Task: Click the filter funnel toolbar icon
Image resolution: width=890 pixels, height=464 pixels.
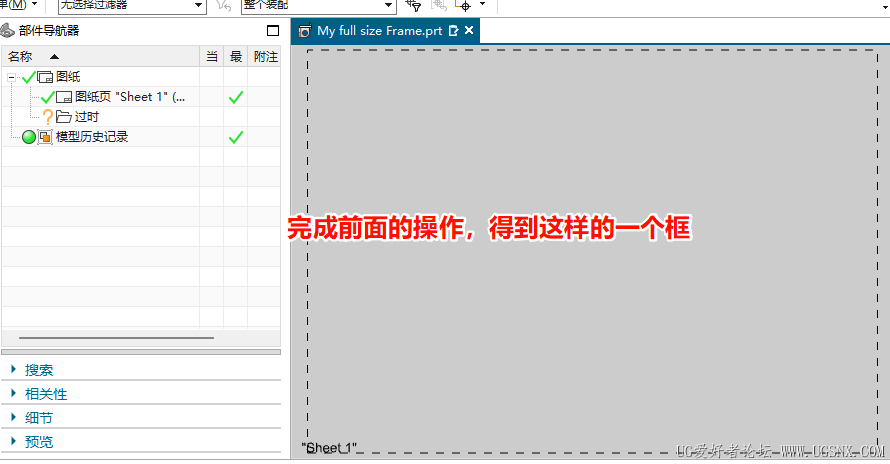Action: click(x=413, y=6)
